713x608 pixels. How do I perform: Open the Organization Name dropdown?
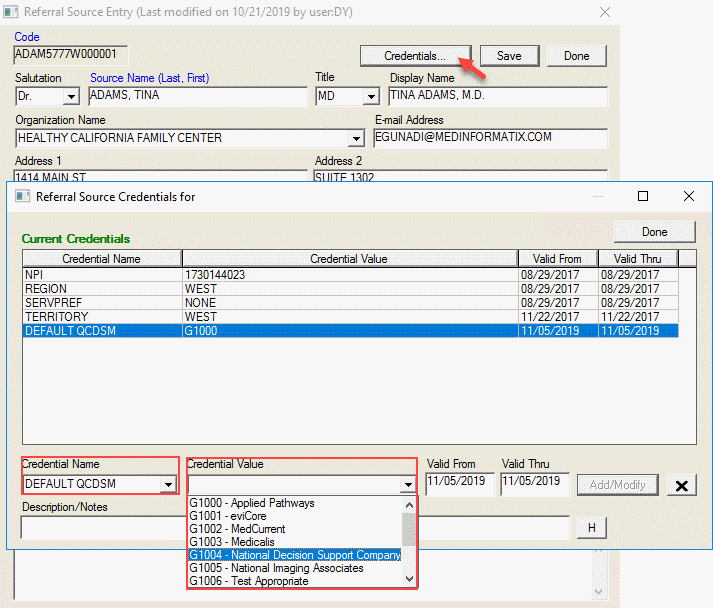[x=355, y=138]
